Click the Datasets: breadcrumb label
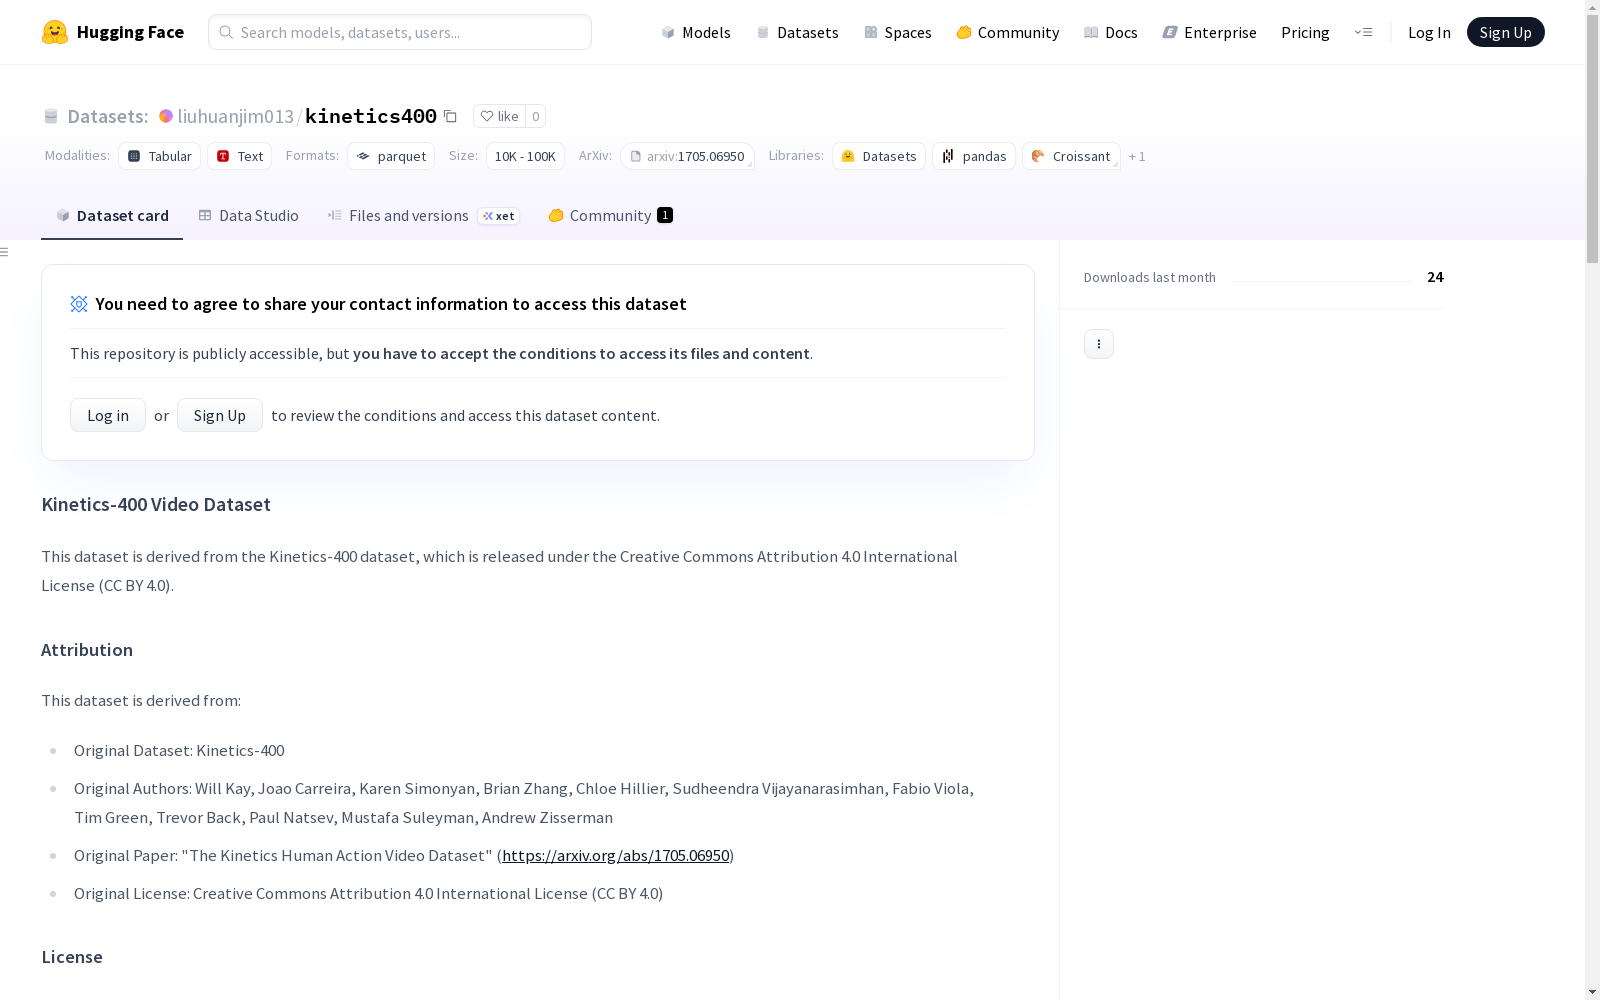 [107, 116]
